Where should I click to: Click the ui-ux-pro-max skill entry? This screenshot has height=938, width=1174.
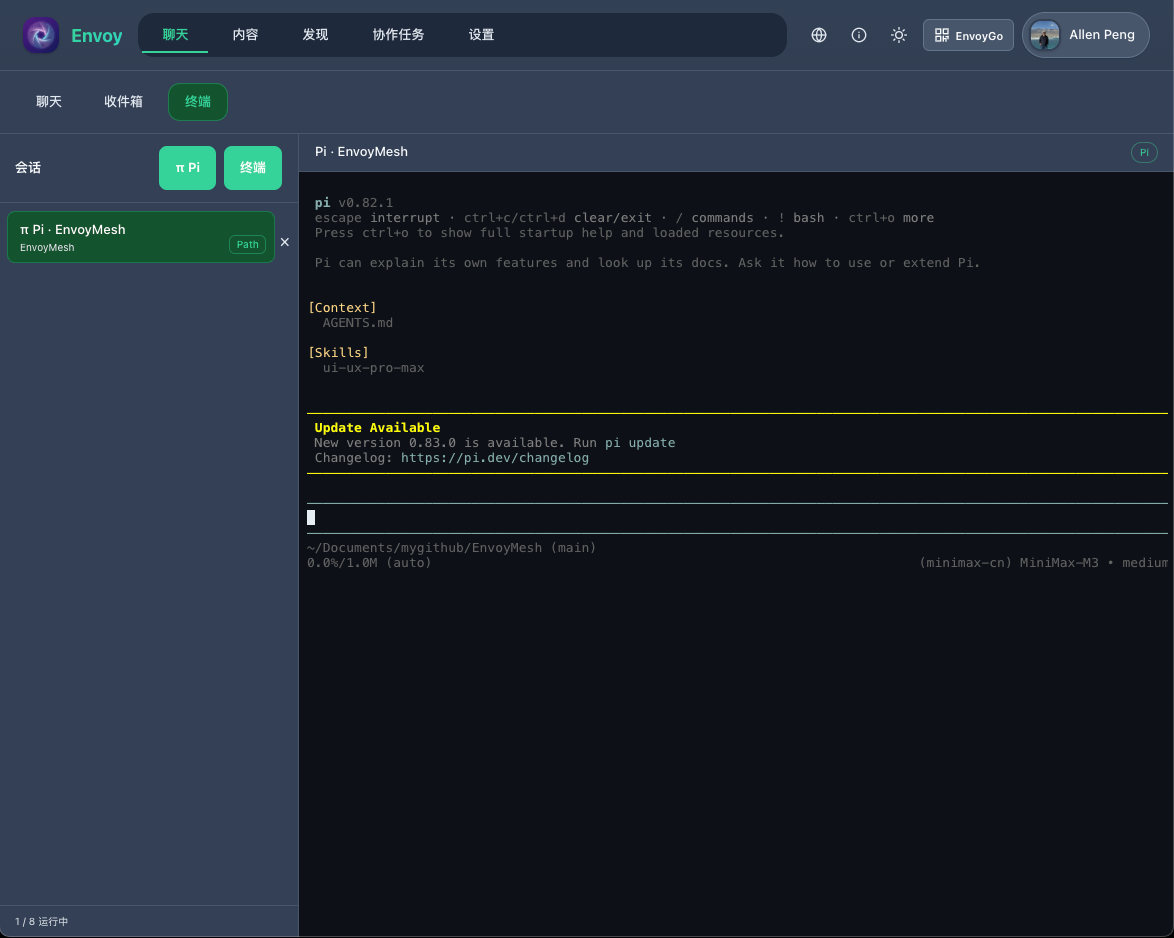coord(374,368)
